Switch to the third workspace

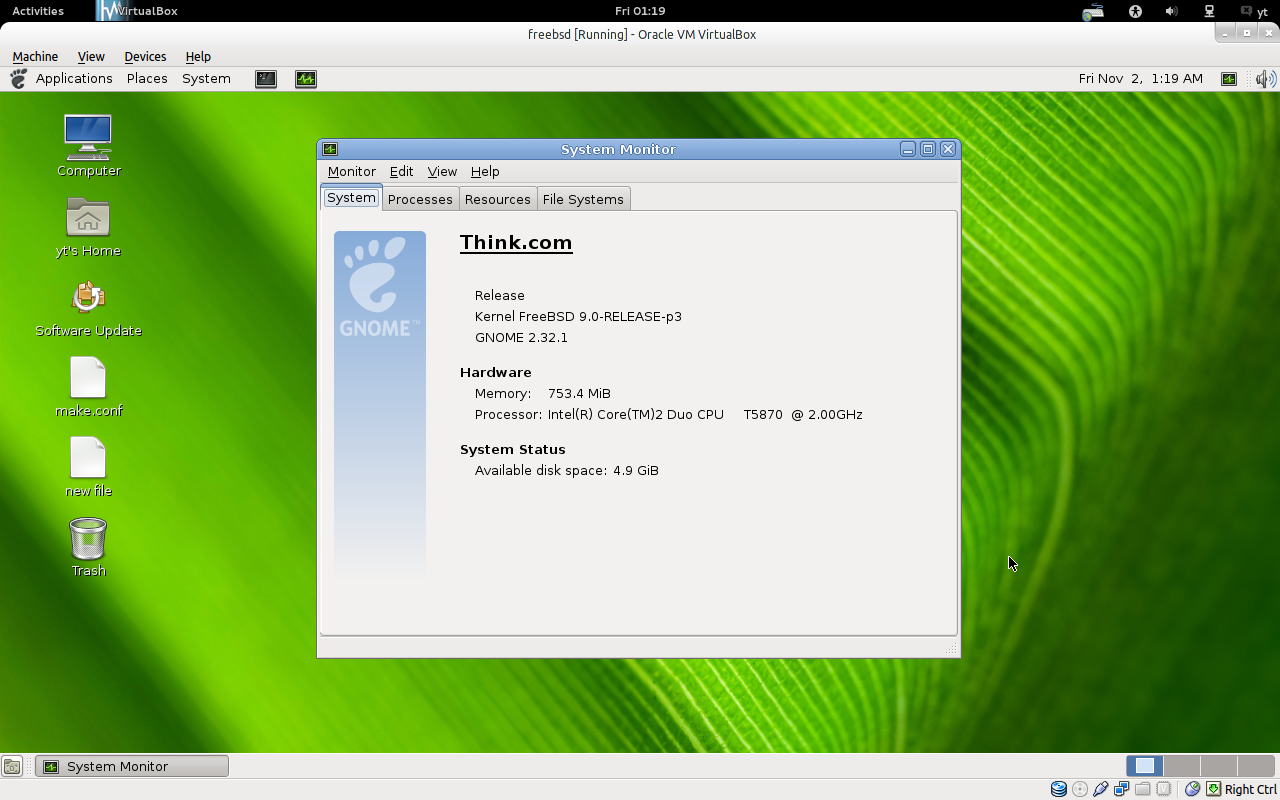(x=1219, y=766)
